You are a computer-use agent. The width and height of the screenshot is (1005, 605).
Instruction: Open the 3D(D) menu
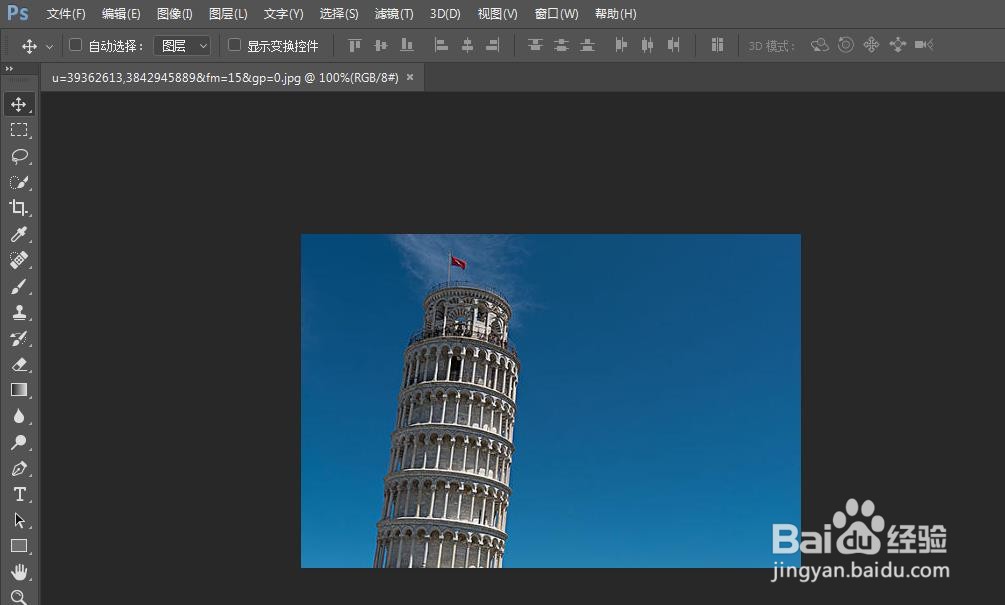click(x=445, y=13)
